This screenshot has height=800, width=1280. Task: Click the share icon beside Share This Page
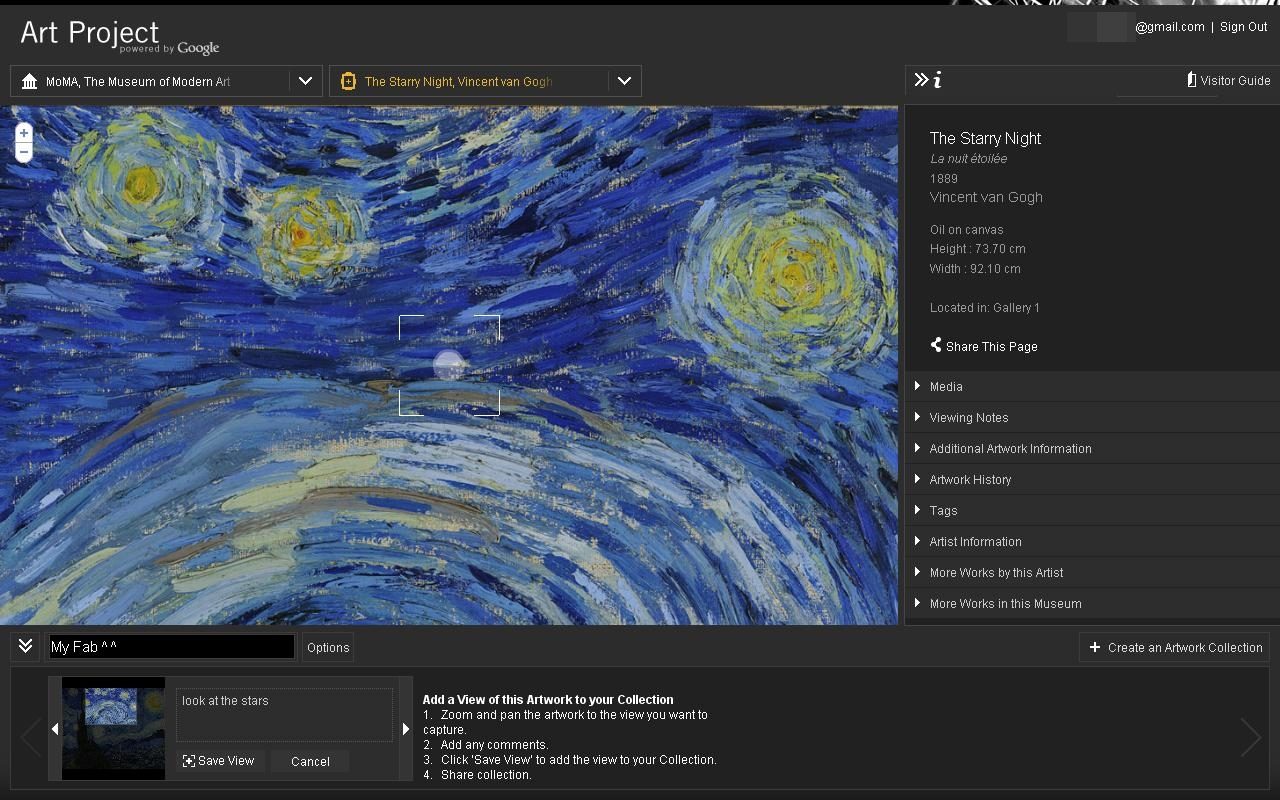(x=936, y=345)
